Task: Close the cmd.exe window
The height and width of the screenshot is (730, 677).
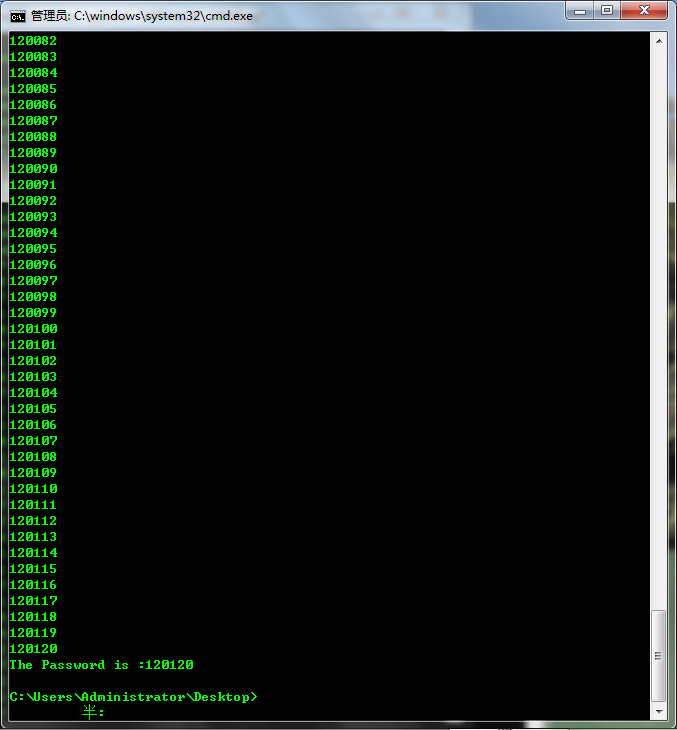Action: click(x=644, y=11)
